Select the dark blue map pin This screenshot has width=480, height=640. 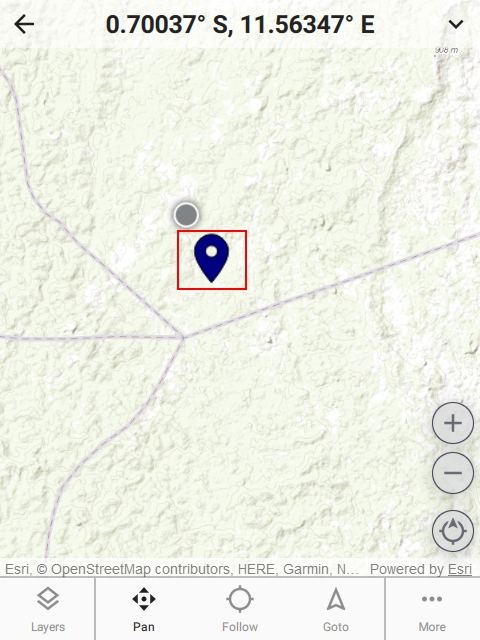(211, 258)
